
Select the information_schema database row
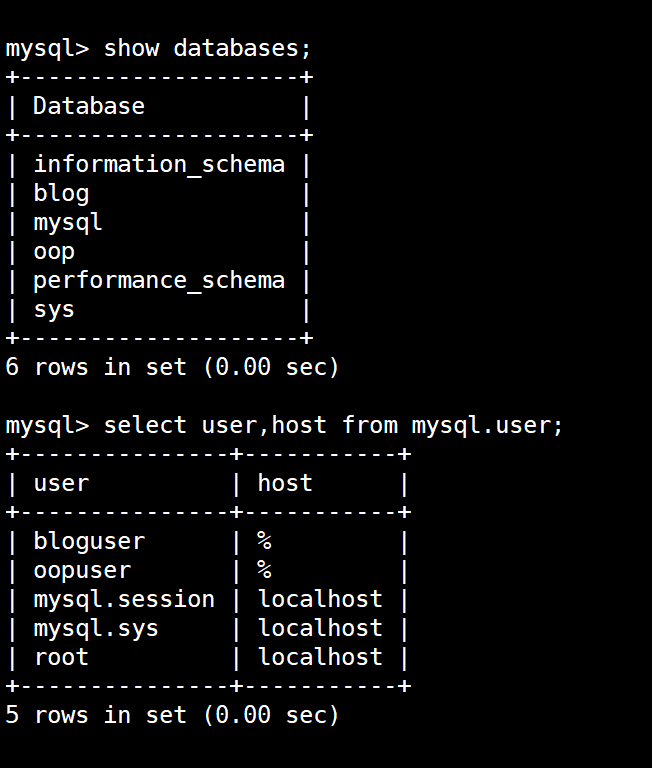click(159, 164)
